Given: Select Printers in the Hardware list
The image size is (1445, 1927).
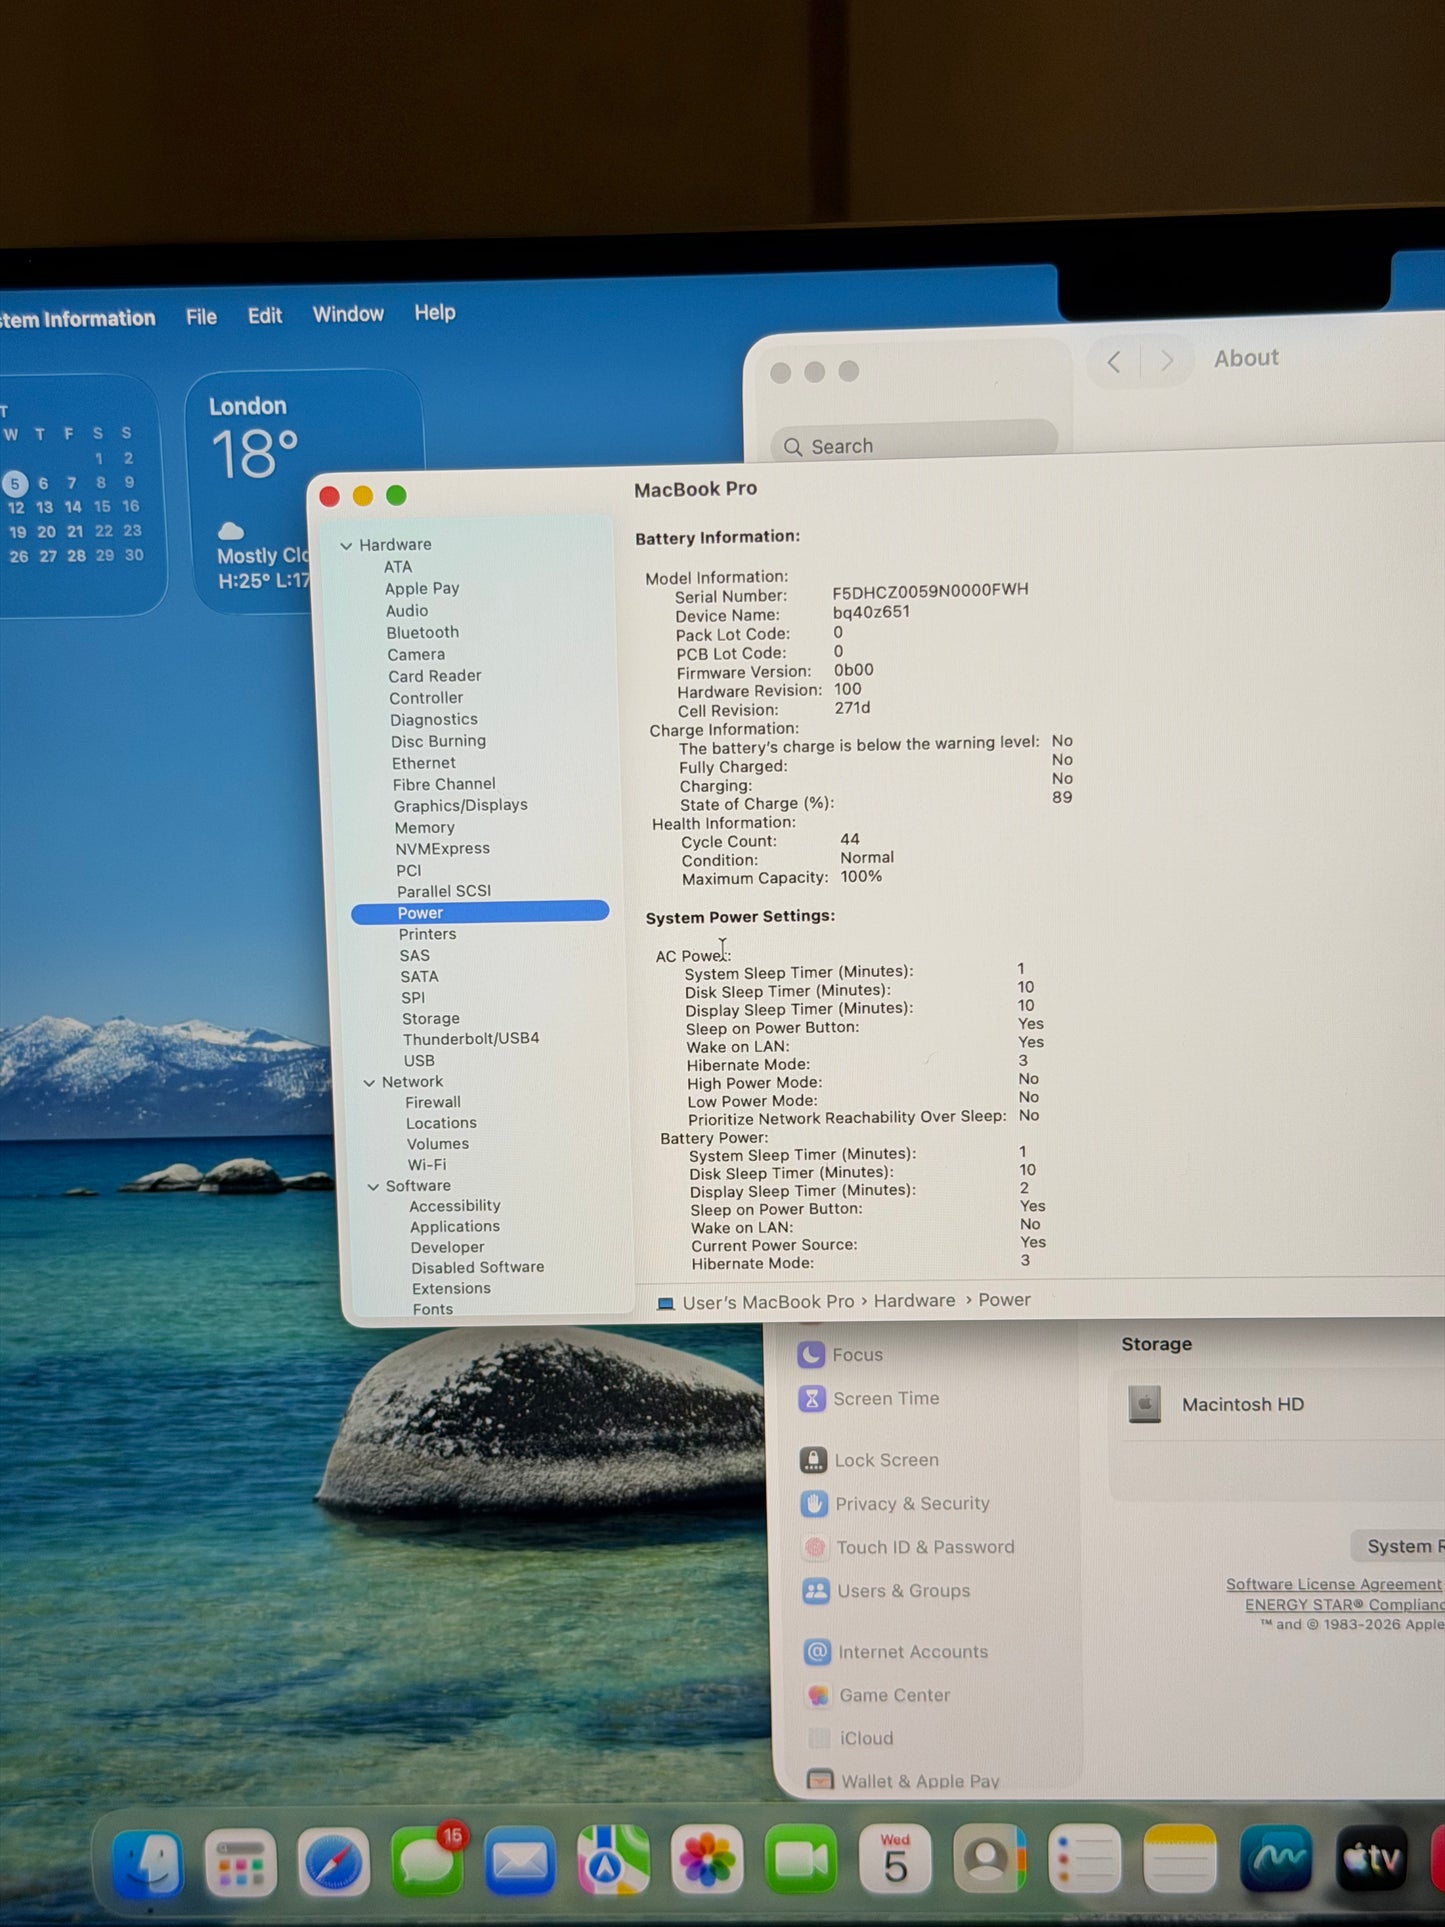Looking at the screenshot, I should [428, 935].
